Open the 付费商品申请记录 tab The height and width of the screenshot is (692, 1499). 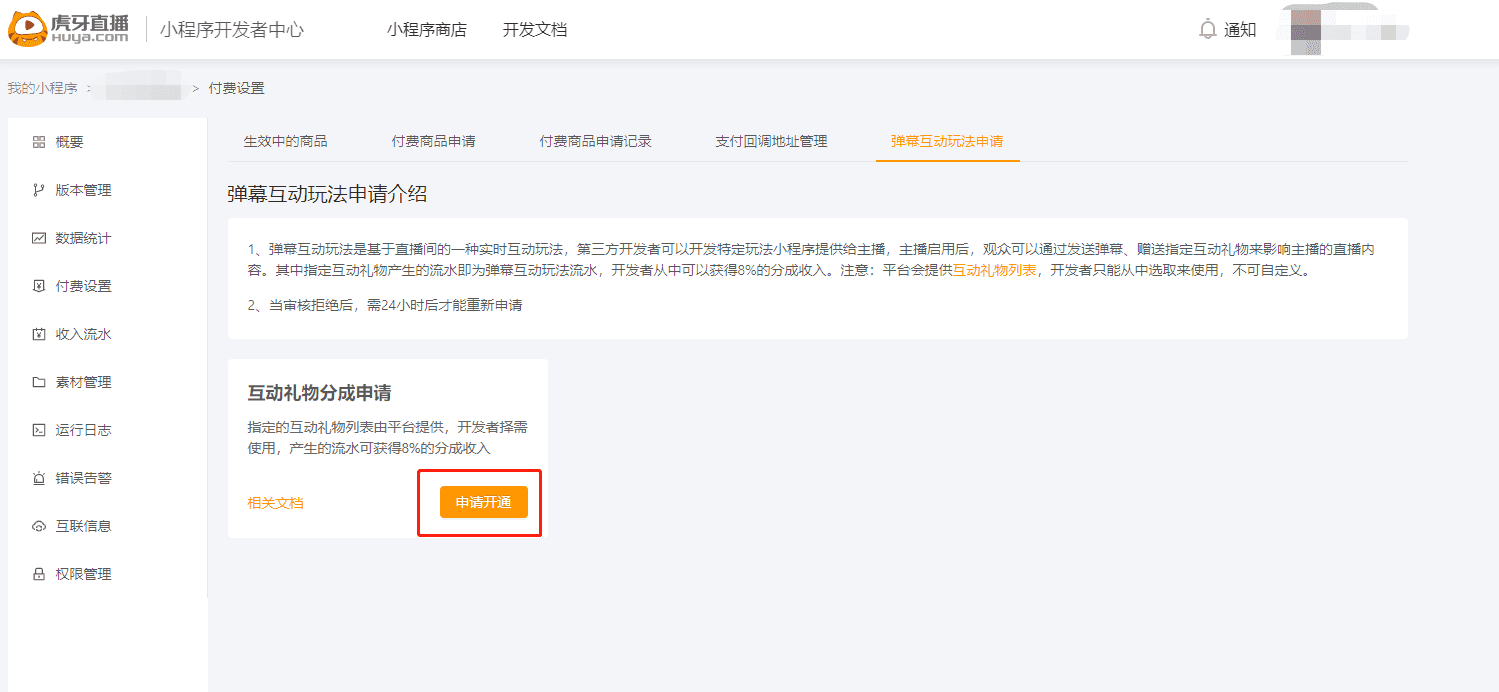[595, 142]
